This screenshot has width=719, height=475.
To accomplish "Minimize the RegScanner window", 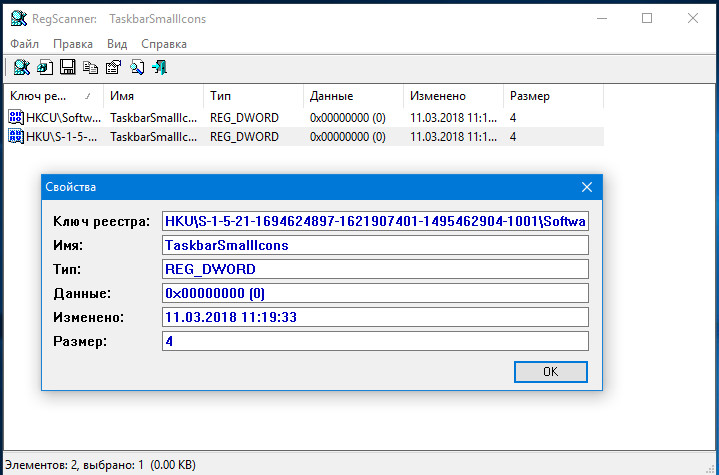I will coord(602,19).
